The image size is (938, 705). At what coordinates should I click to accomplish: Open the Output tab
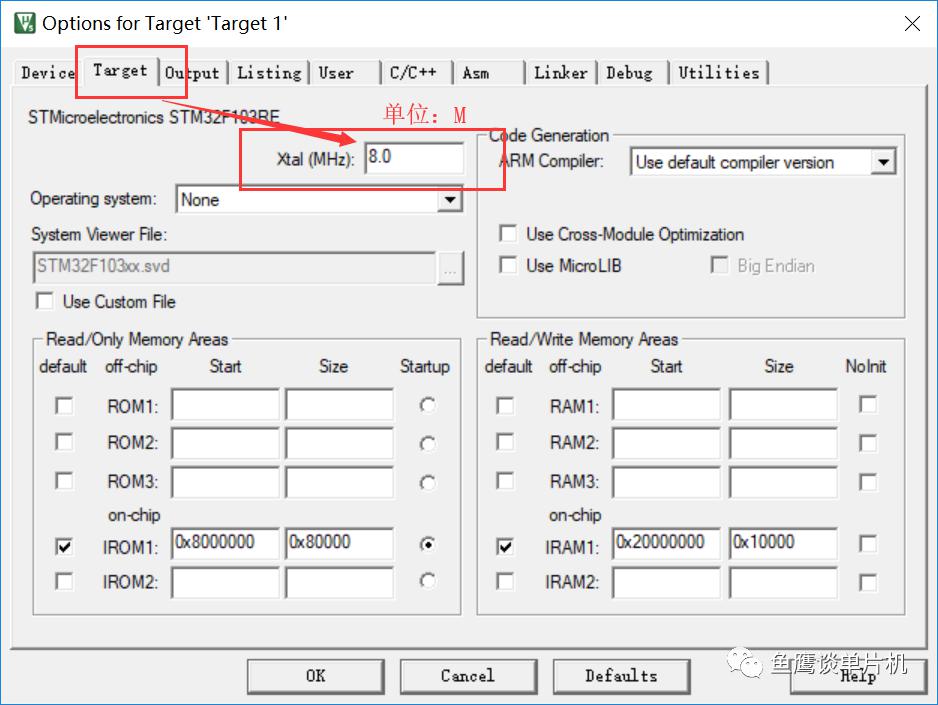[x=193, y=73]
